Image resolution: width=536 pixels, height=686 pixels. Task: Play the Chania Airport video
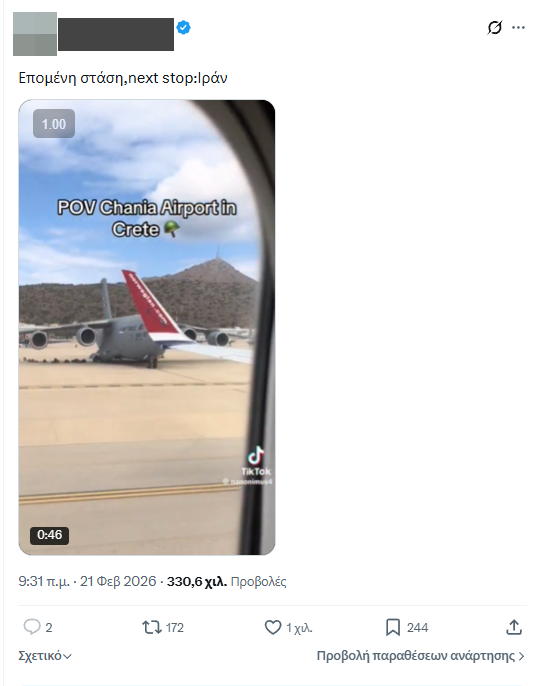coord(147,327)
